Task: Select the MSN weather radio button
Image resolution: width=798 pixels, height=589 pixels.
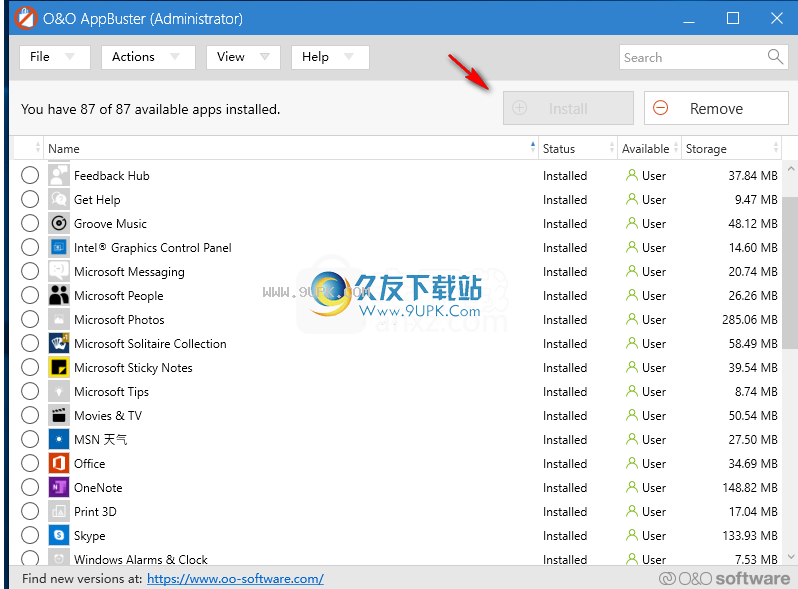Action: click(30, 439)
